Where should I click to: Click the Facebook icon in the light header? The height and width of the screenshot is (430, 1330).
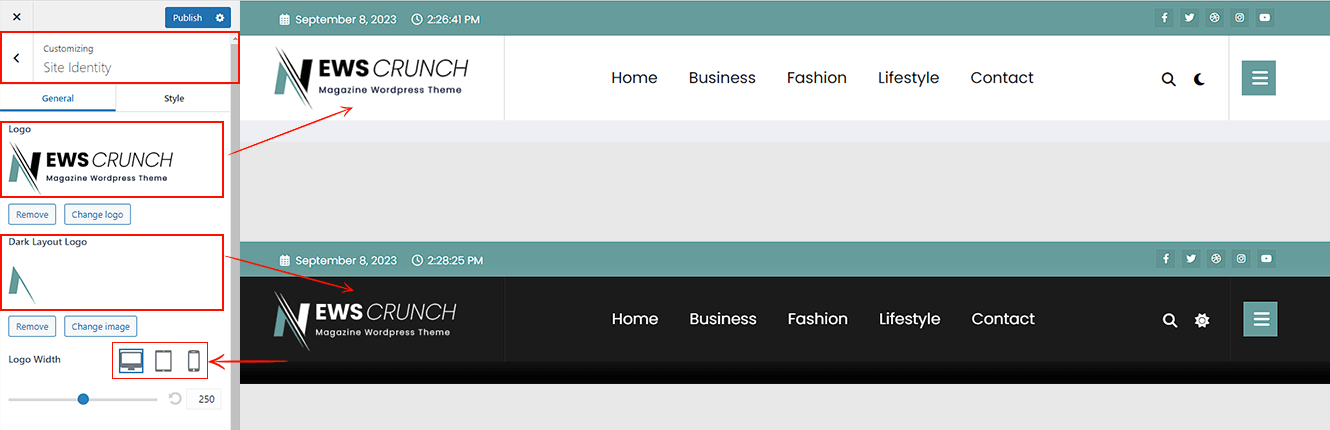1164,17
